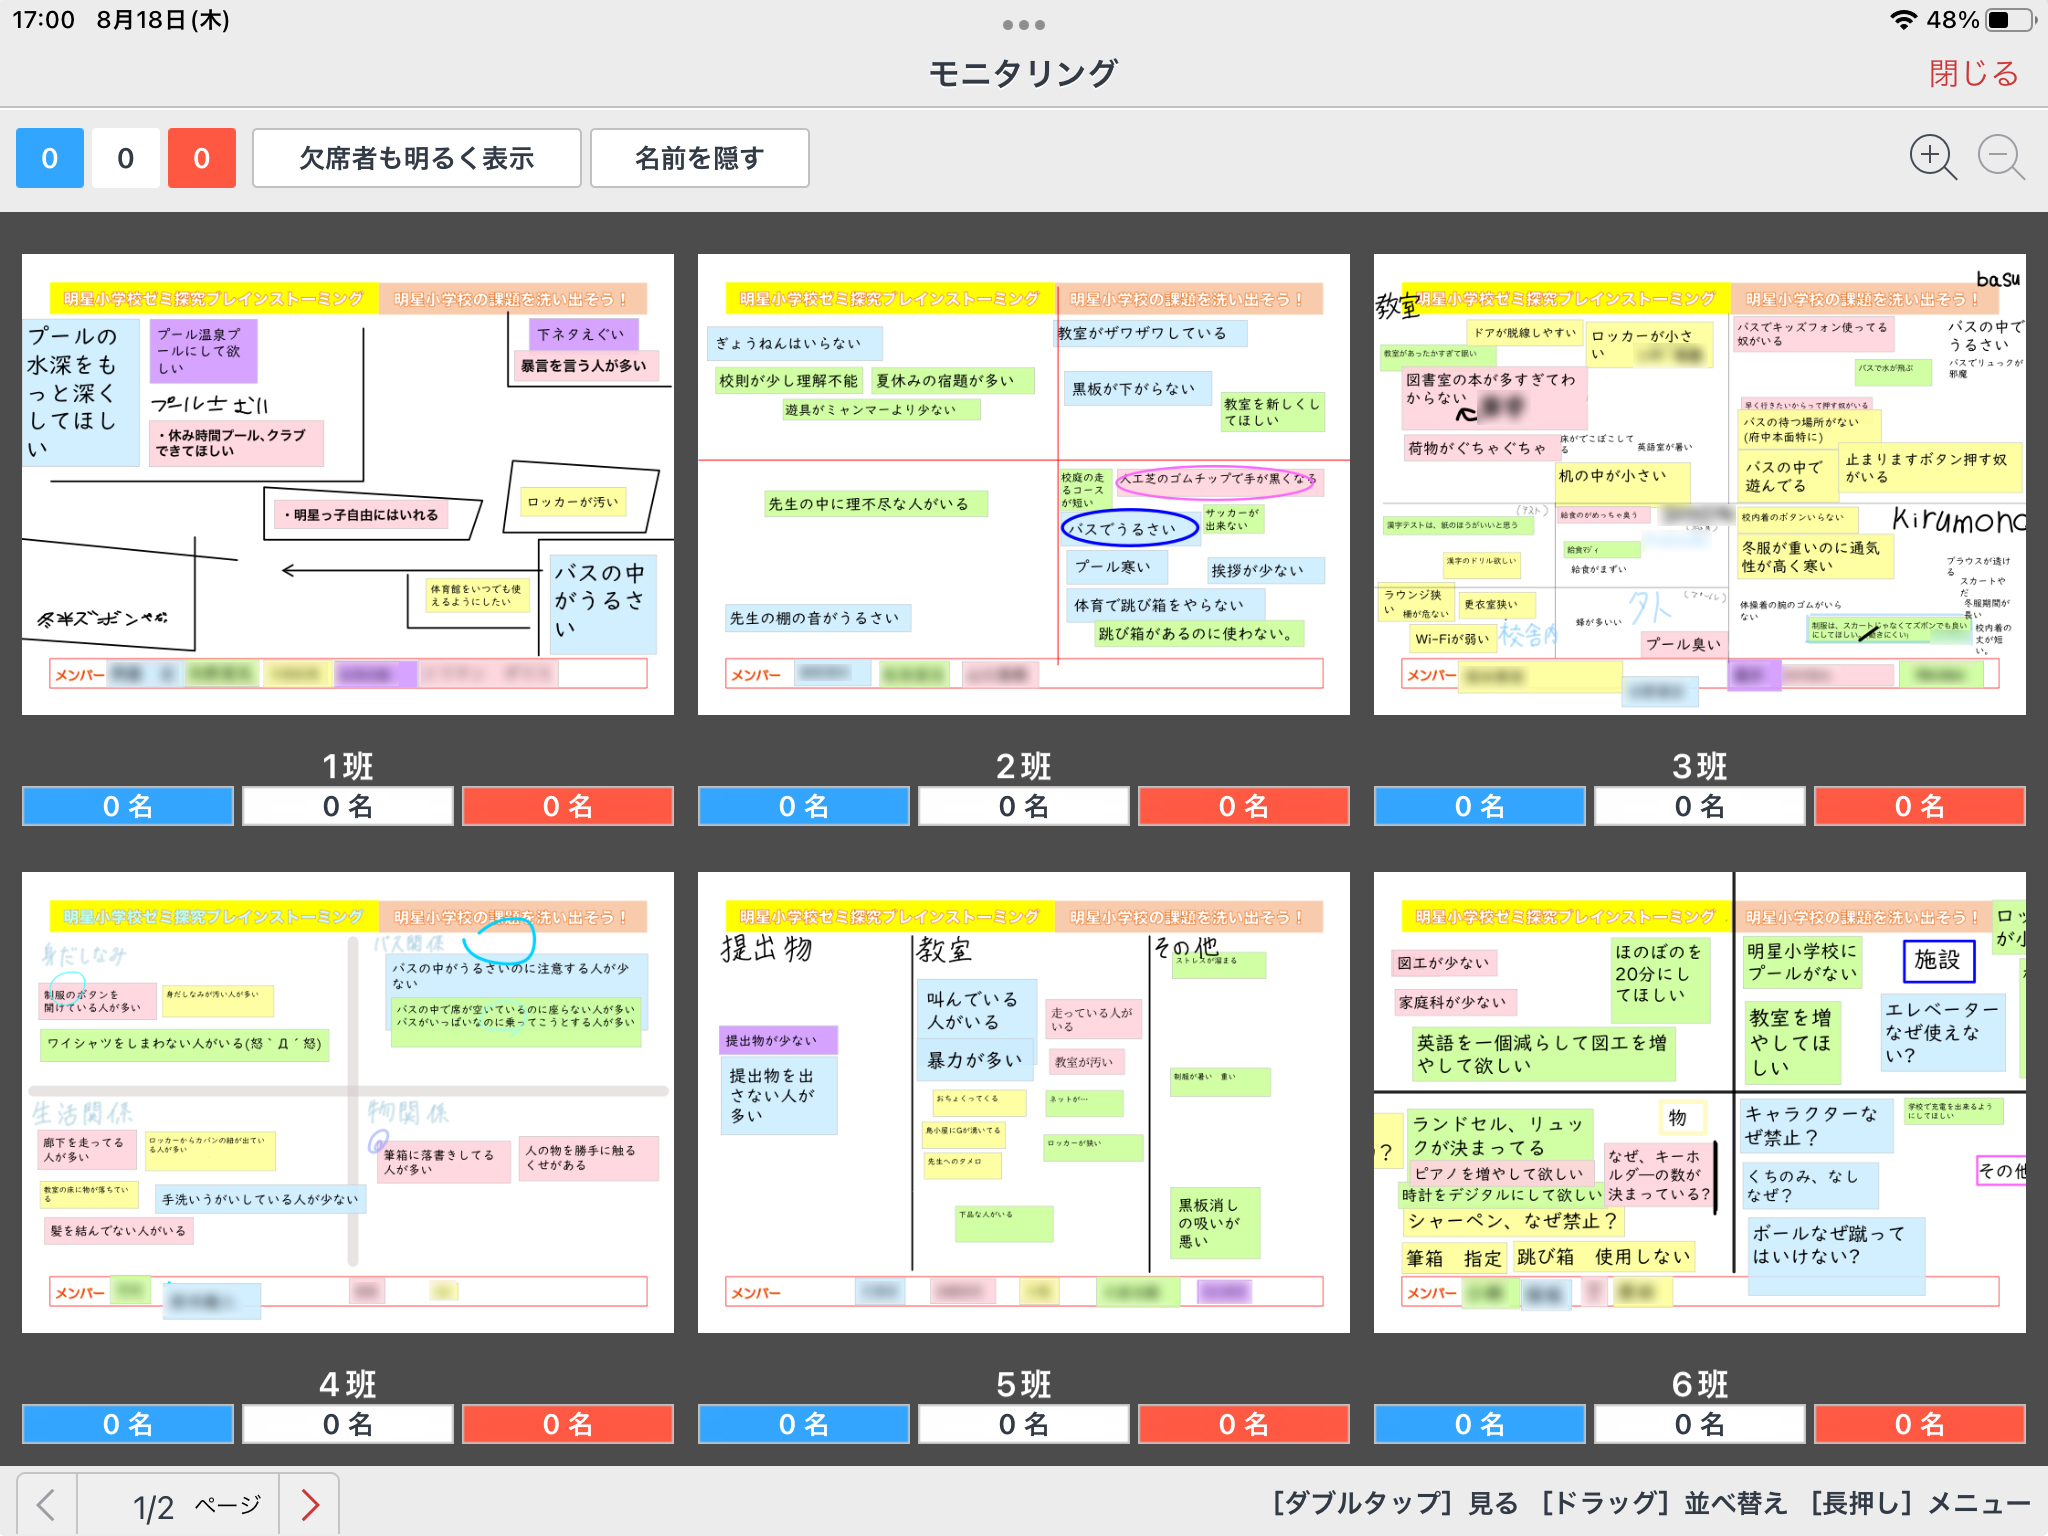
Task: Open 5班 board thumbnail
Action: [x=1023, y=1102]
